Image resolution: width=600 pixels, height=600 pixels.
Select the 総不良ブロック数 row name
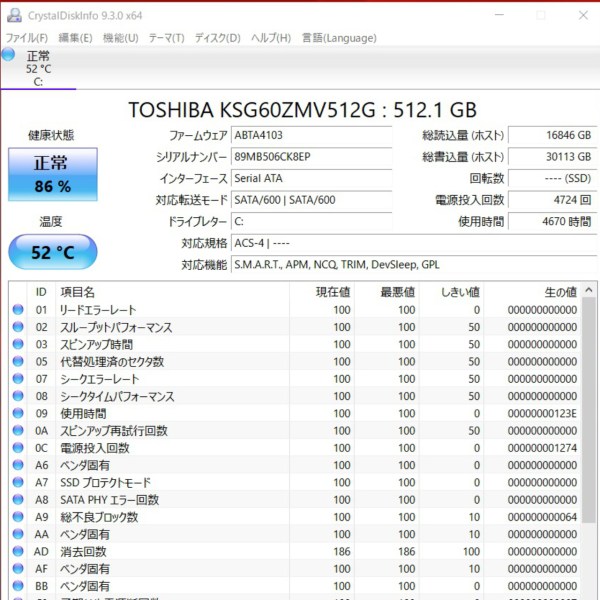99,517
